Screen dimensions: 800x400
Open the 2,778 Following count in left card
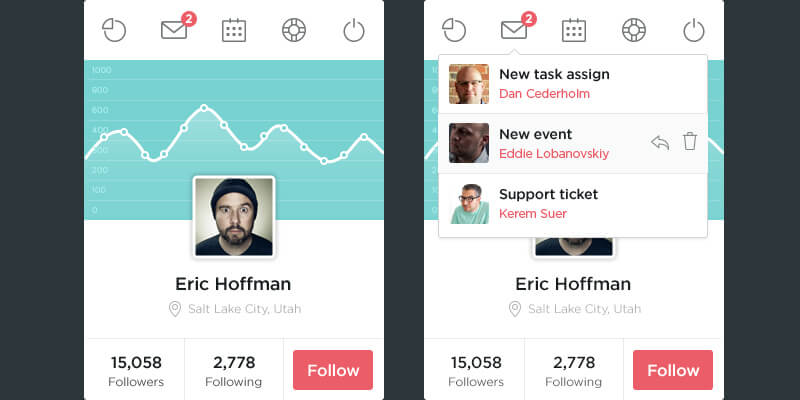point(233,370)
